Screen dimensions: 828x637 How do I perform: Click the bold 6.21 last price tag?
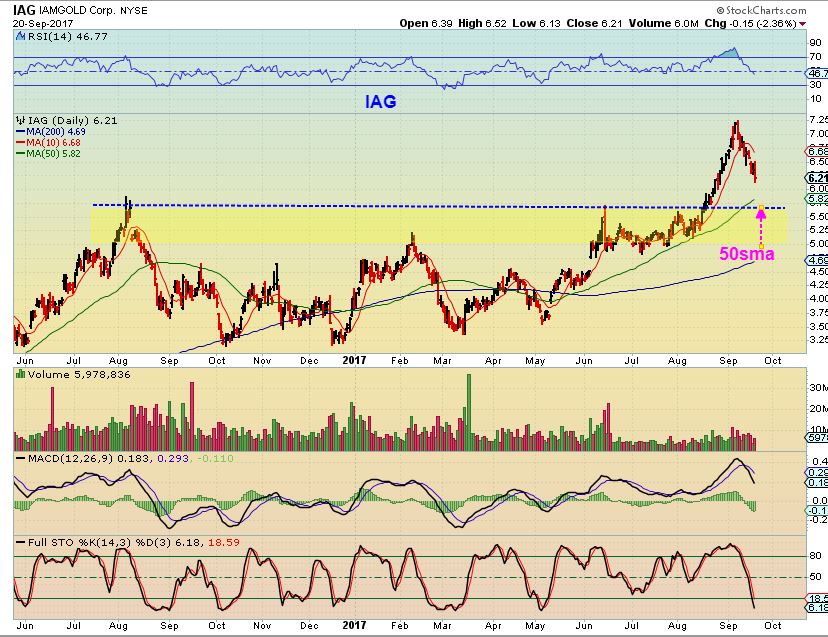[x=817, y=178]
